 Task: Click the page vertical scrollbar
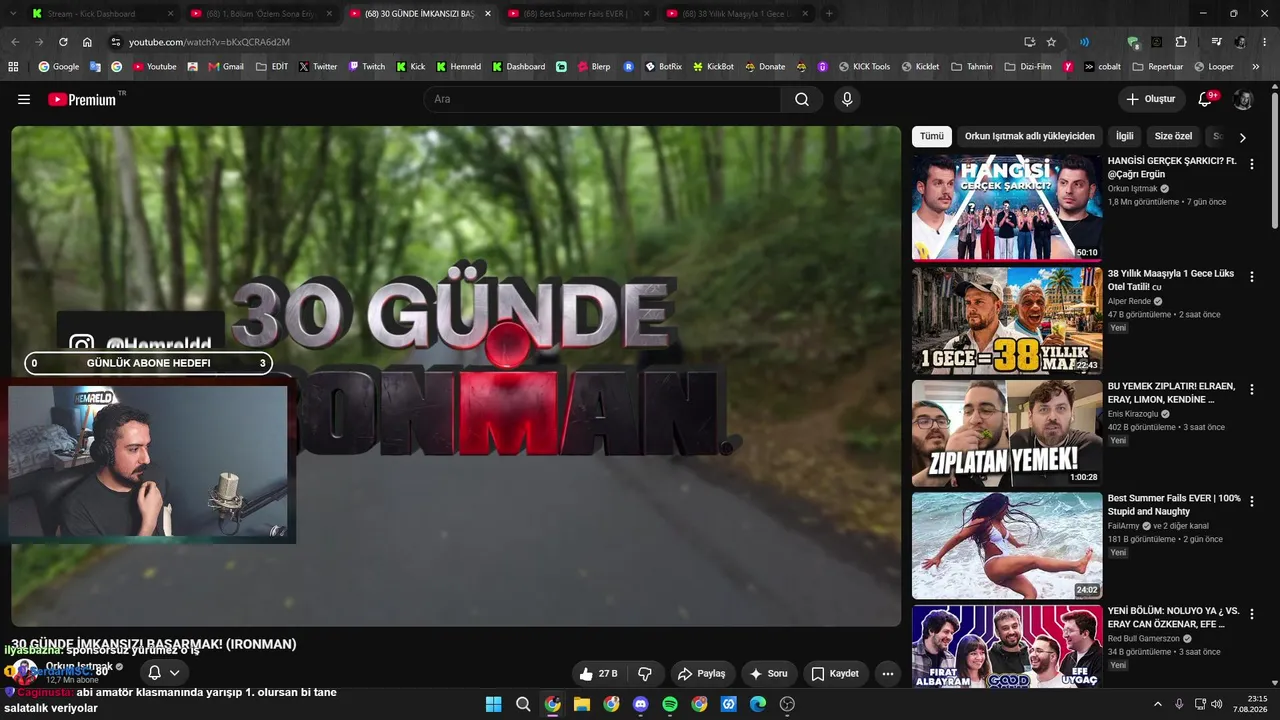(x=1275, y=160)
